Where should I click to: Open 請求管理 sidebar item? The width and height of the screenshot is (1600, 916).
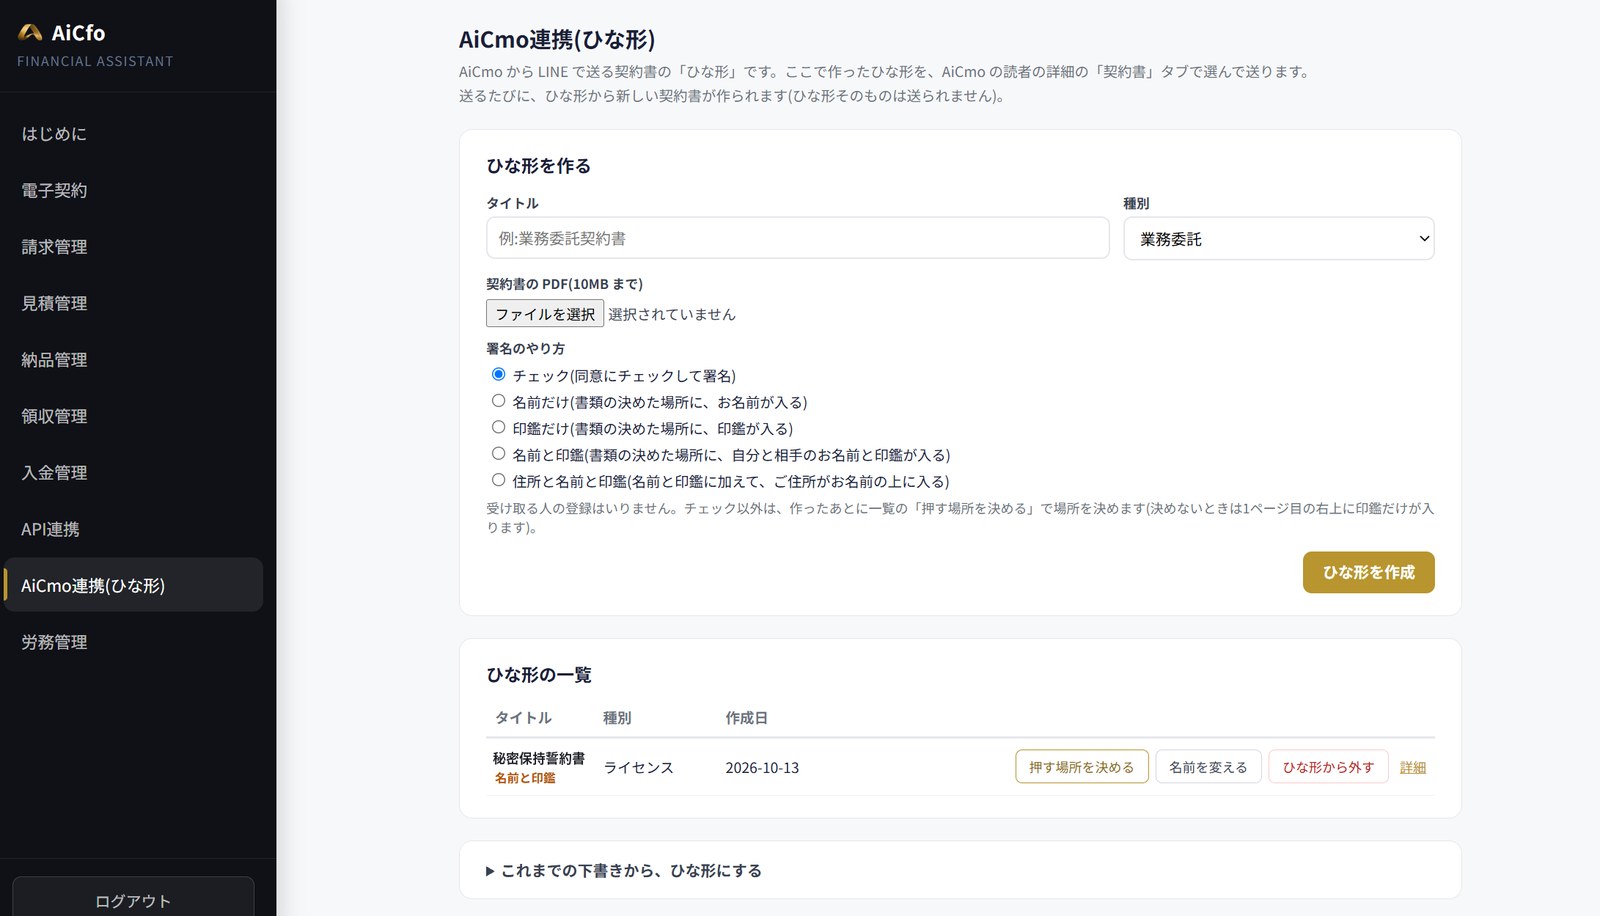tap(133, 247)
